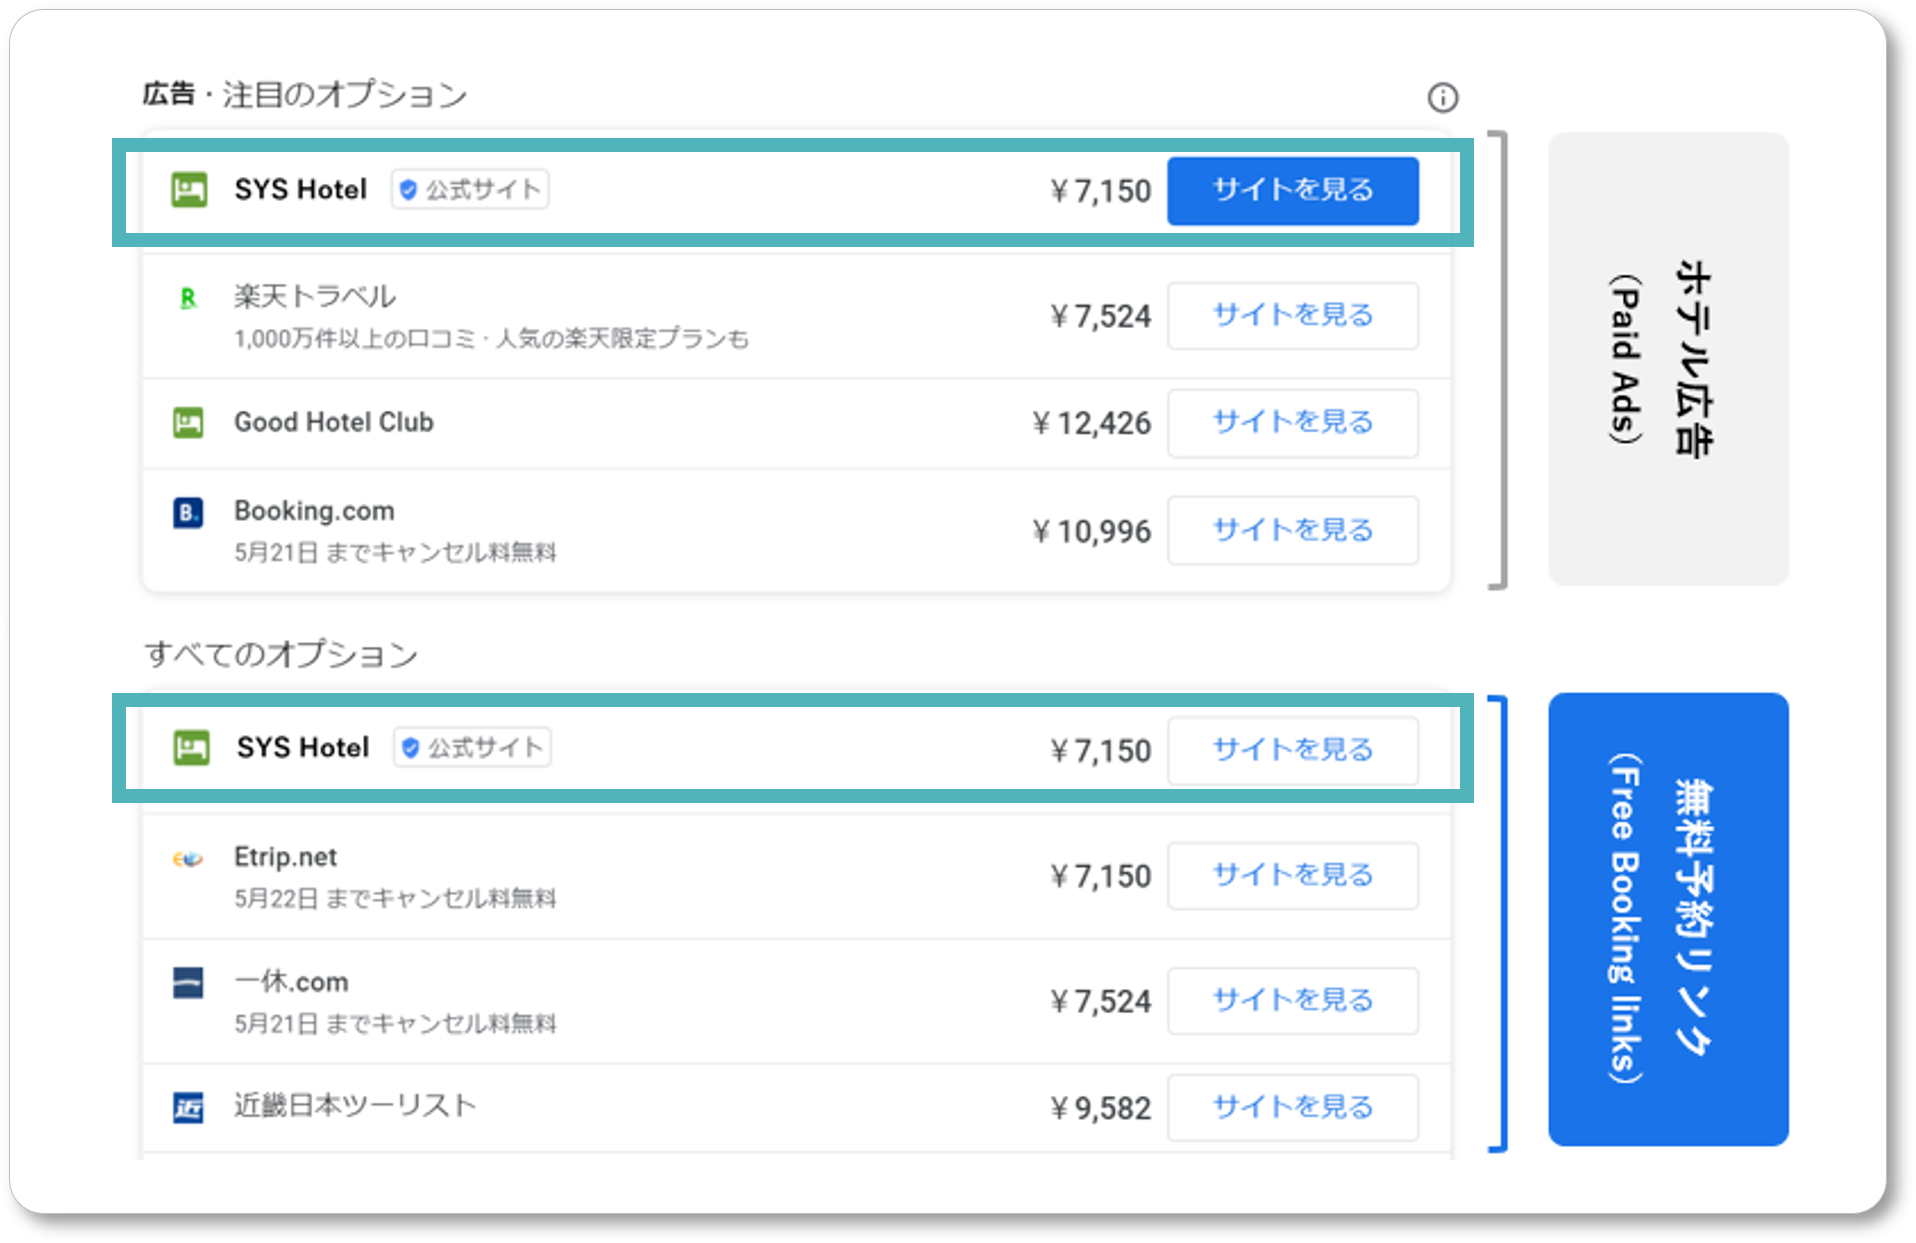Open サイトを見る for Good Hotel Club
This screenshot has height=1243, width=1916.
pos(1293,422)
